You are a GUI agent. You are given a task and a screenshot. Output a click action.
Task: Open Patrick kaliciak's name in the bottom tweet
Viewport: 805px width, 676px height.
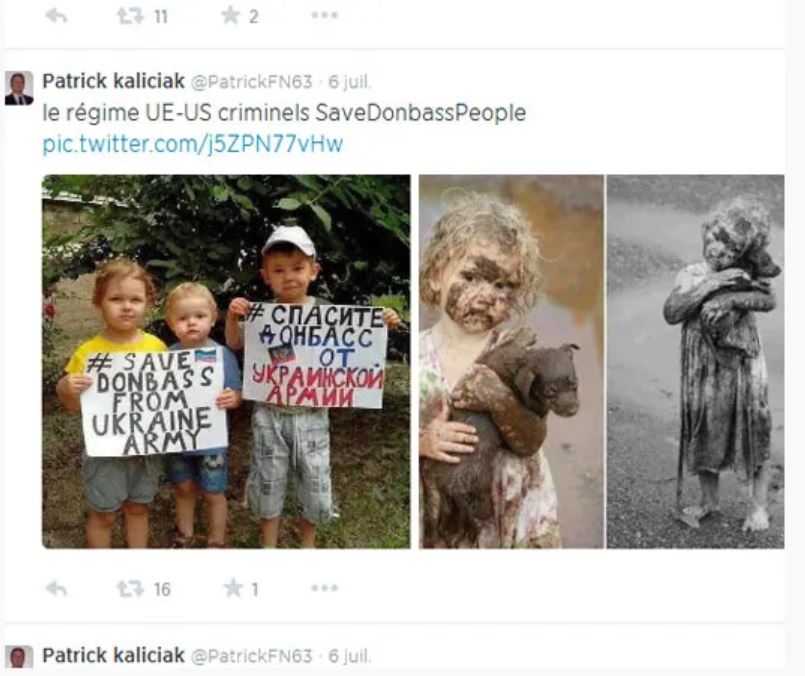pos(113,655)
